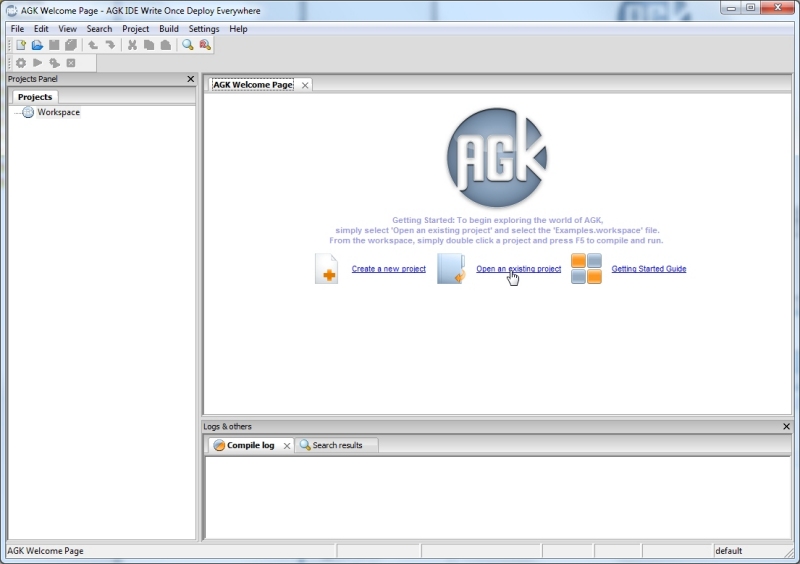Click the Undo arrow icon
The height and width of the screenshot is (564, 800).
(93, 45)
